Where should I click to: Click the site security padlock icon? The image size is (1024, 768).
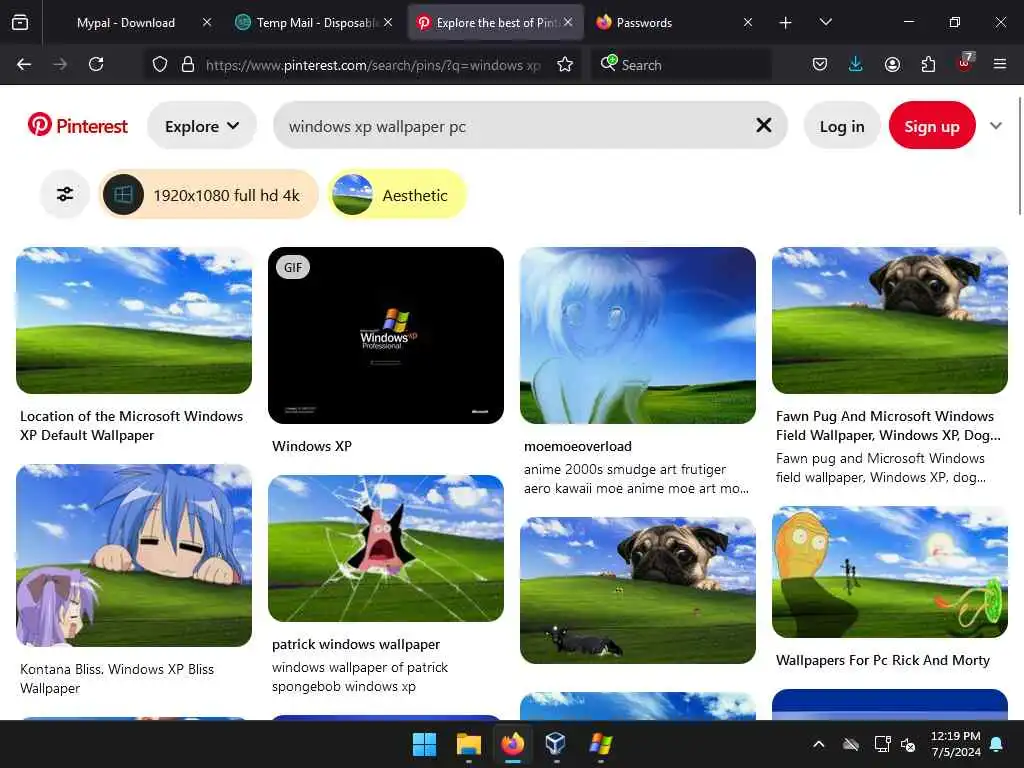point(188,64)
